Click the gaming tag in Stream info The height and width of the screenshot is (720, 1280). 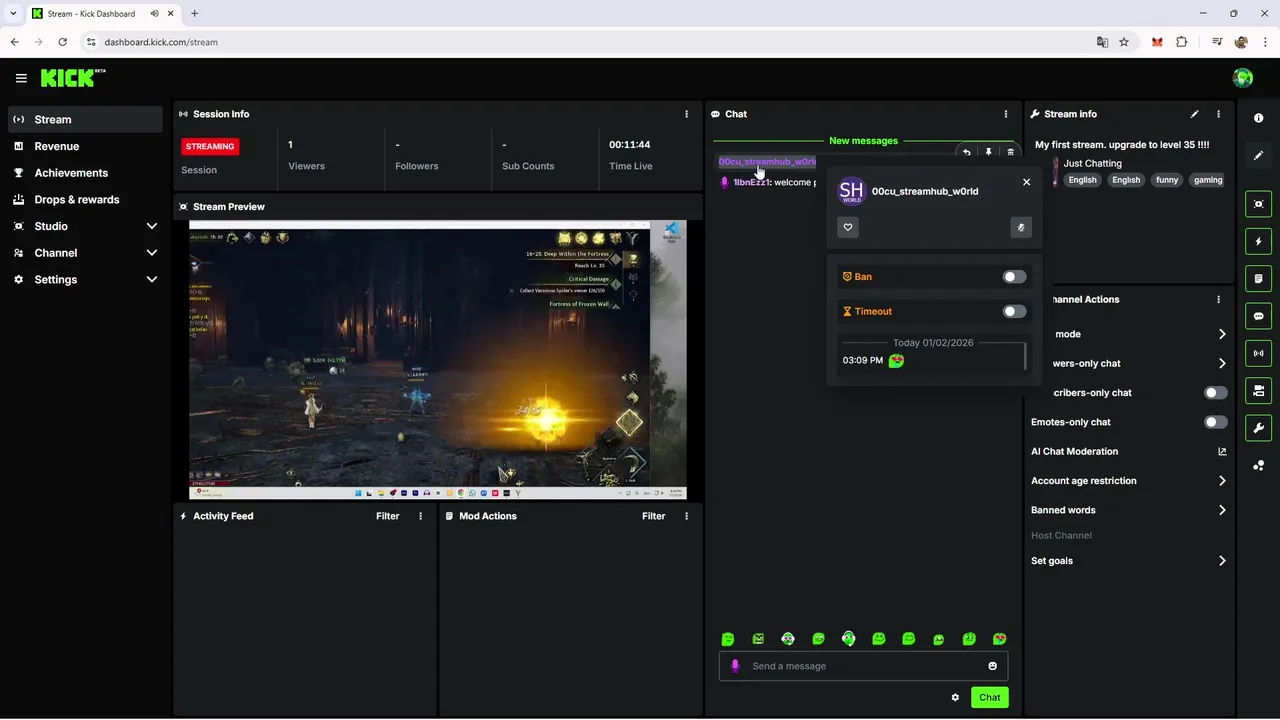pos(1207,180)
